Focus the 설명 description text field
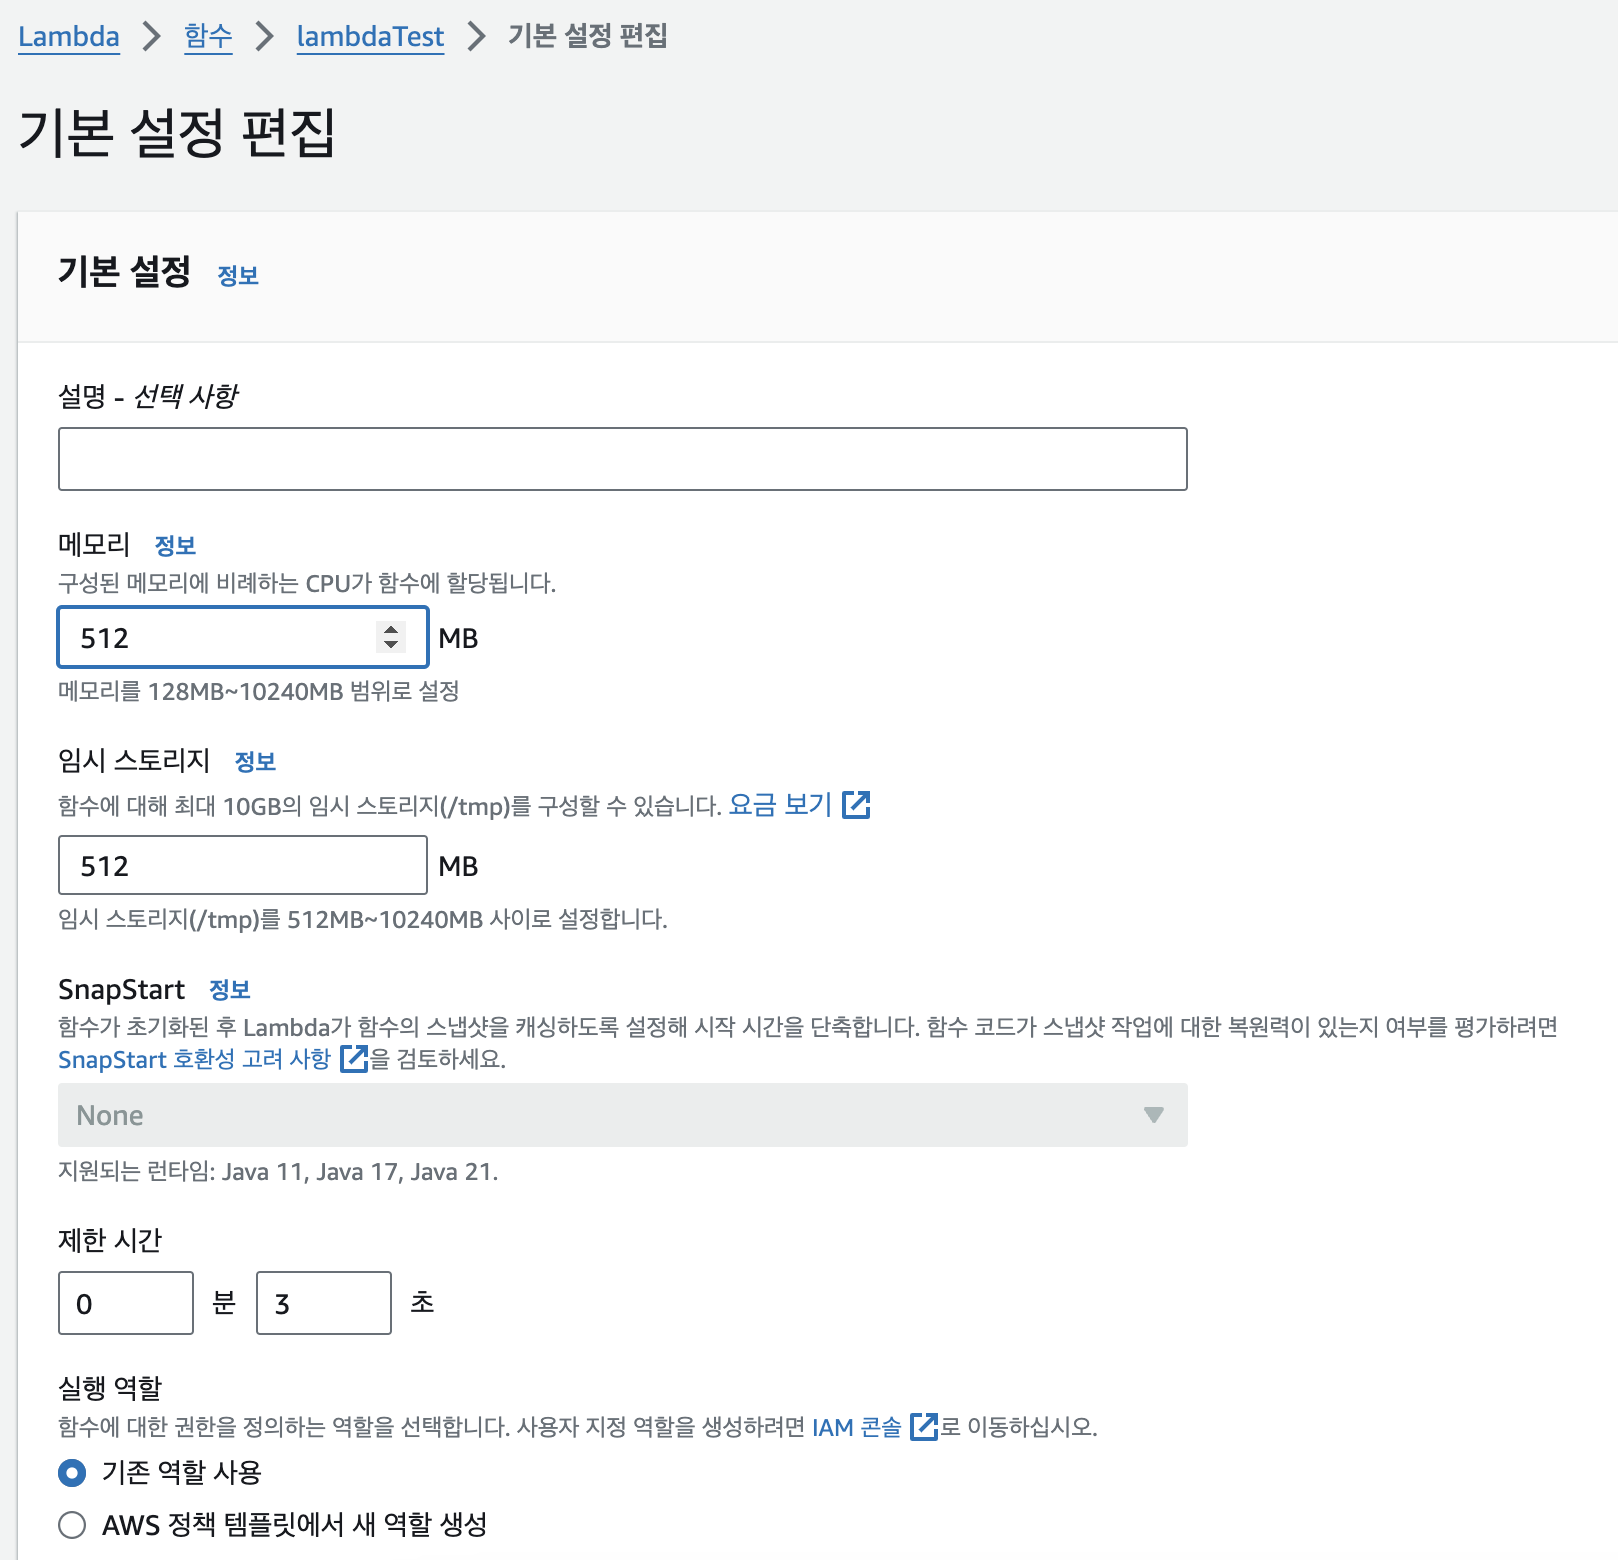The height and width of the screenshot is (1560, 1618). 622,459
